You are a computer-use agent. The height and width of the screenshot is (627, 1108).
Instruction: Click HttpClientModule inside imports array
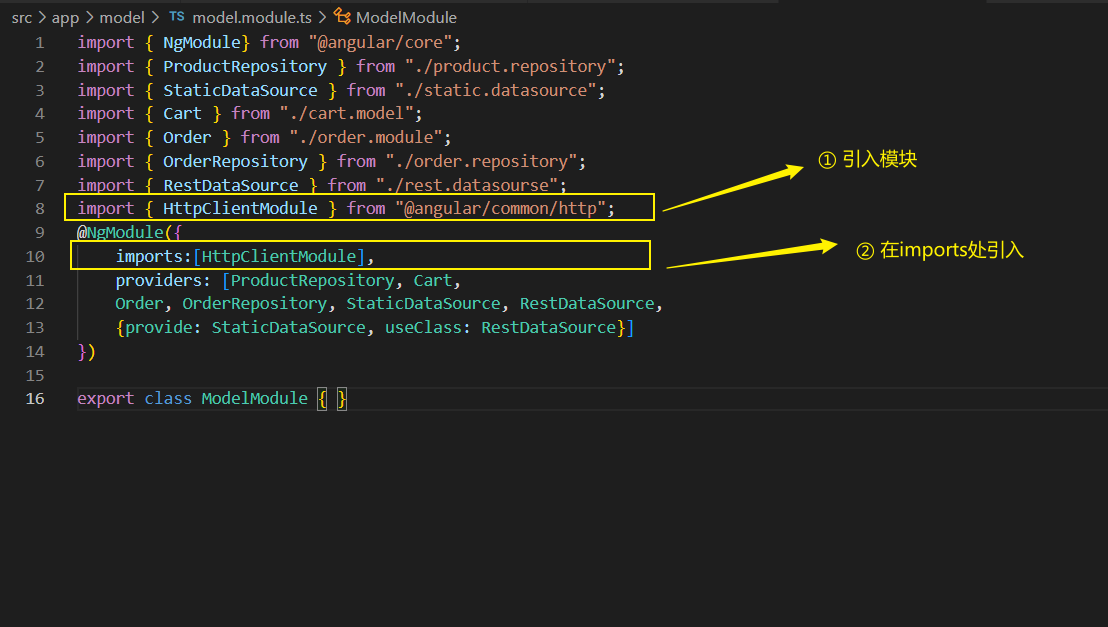click(279, 257)
